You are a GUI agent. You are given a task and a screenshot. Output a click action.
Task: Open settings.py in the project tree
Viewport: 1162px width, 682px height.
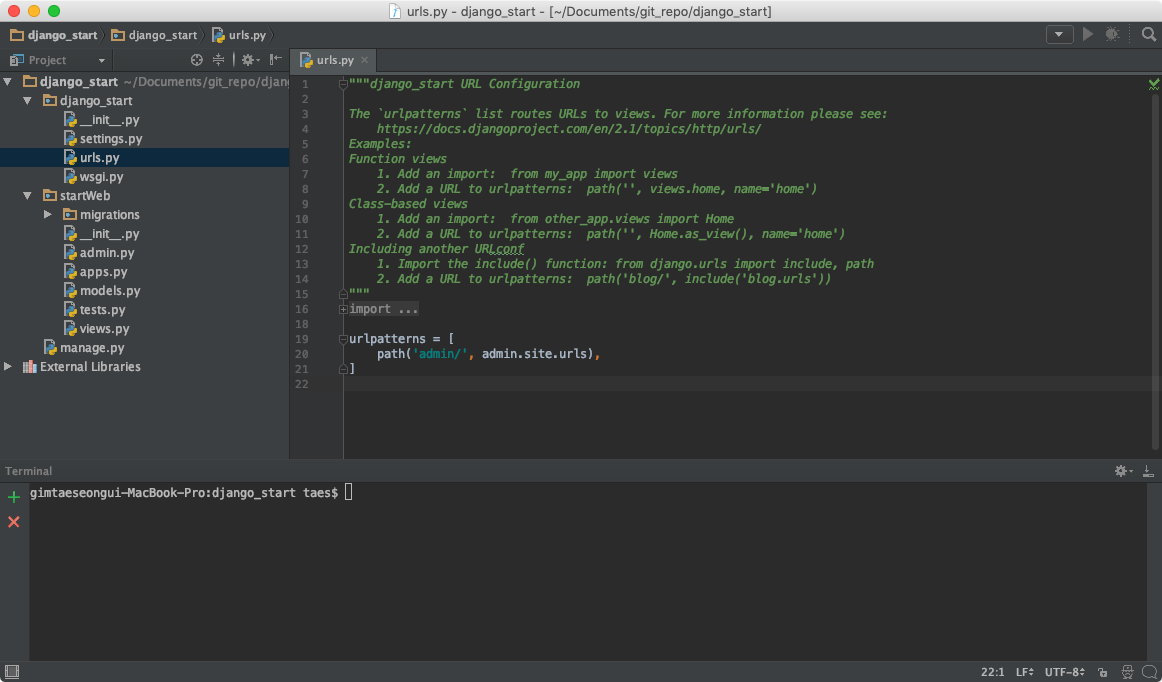click(x=110, y=139)
